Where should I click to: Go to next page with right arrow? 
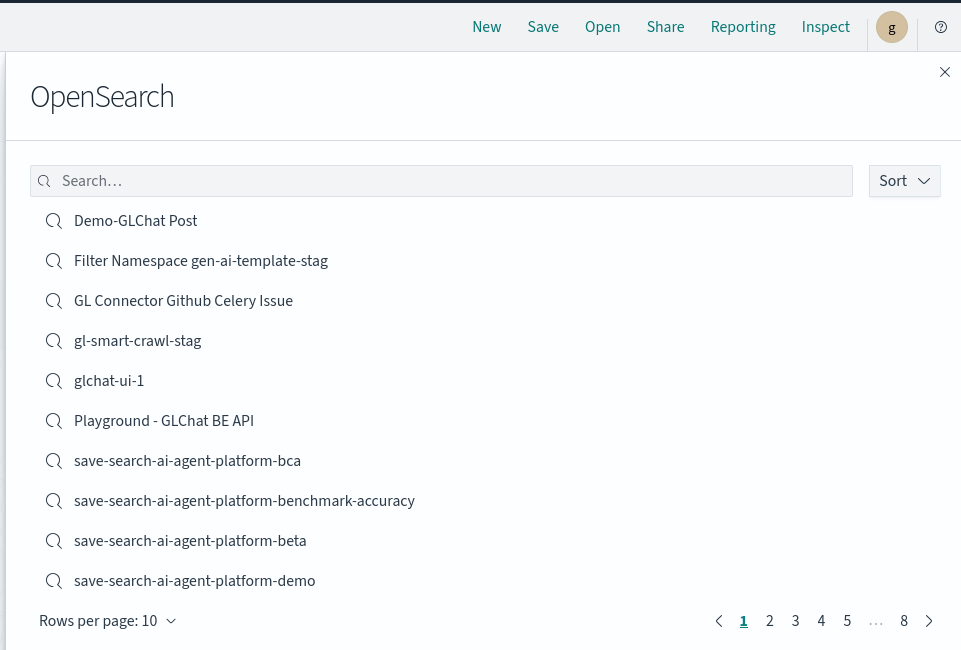pyautogui.click(x=929, y=621)
